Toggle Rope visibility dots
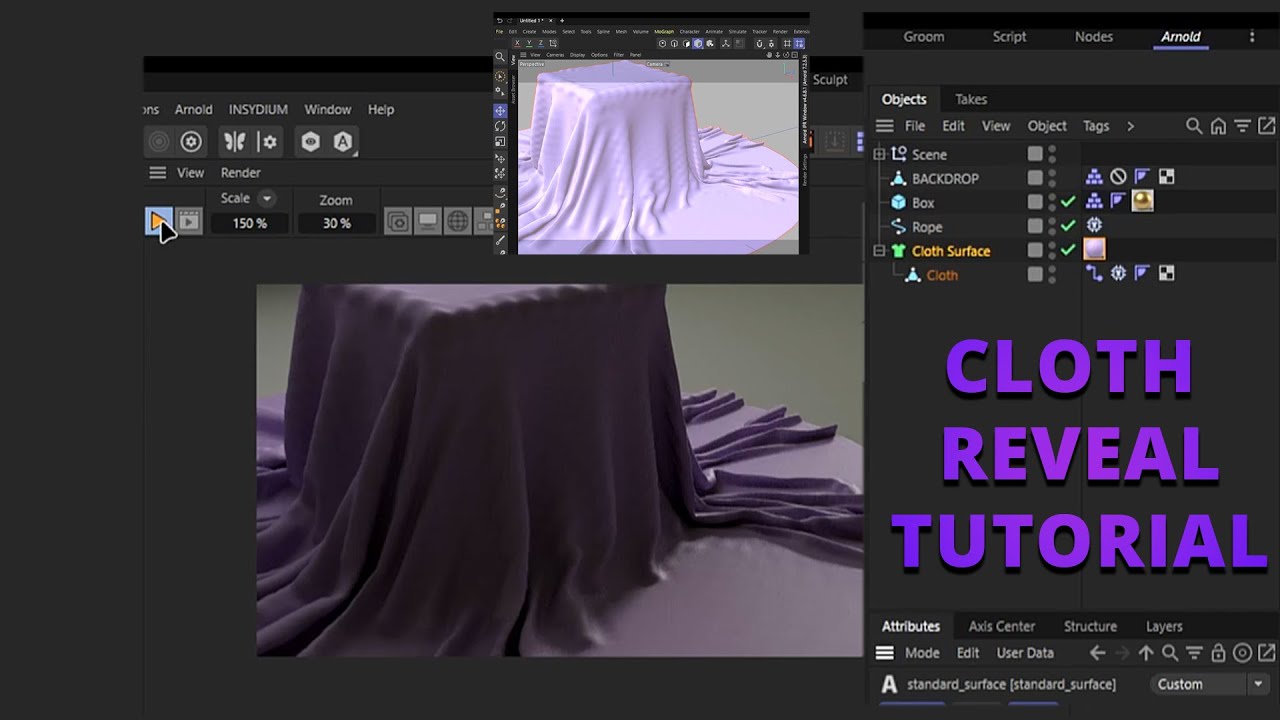Viewport: 1280px width, 720px height. coord(1052,226)
